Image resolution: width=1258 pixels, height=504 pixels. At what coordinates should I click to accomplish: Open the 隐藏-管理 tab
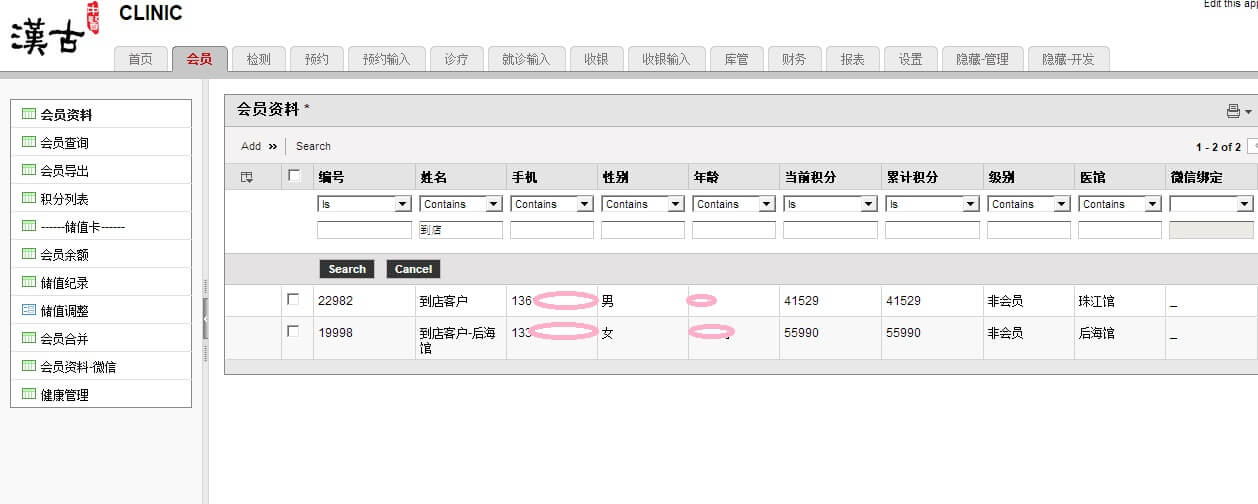coord(983,59)
